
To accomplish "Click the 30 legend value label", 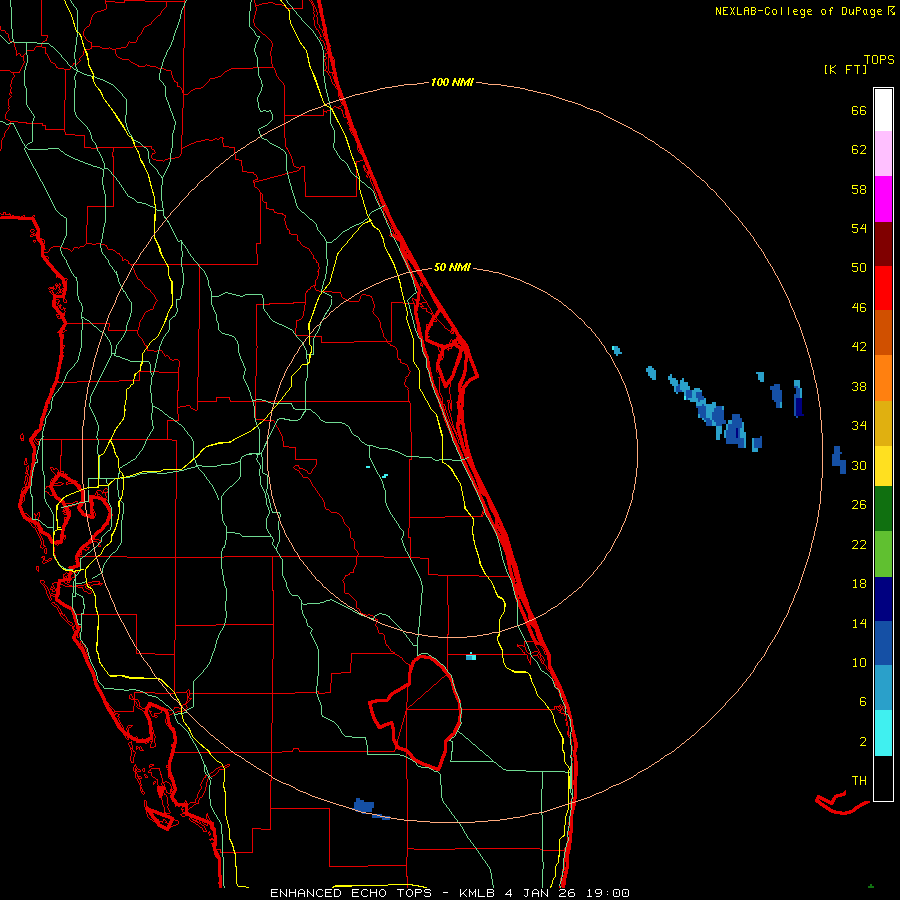I will coord(859,465).
